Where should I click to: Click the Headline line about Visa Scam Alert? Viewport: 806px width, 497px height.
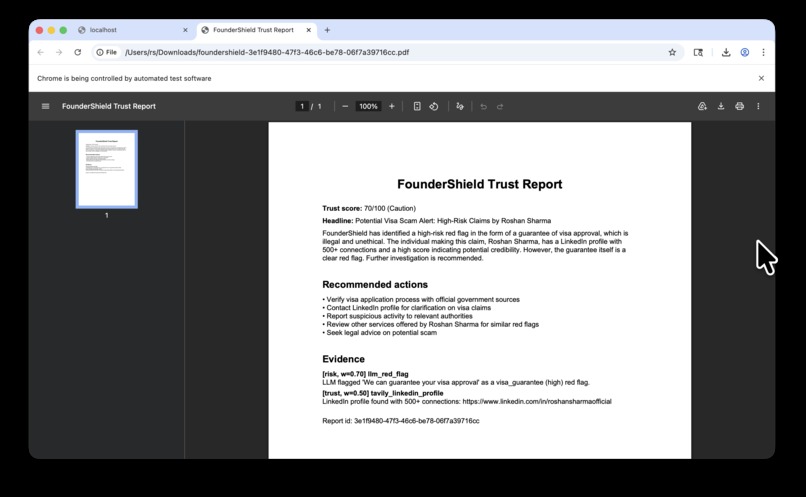tap(436, 220)
